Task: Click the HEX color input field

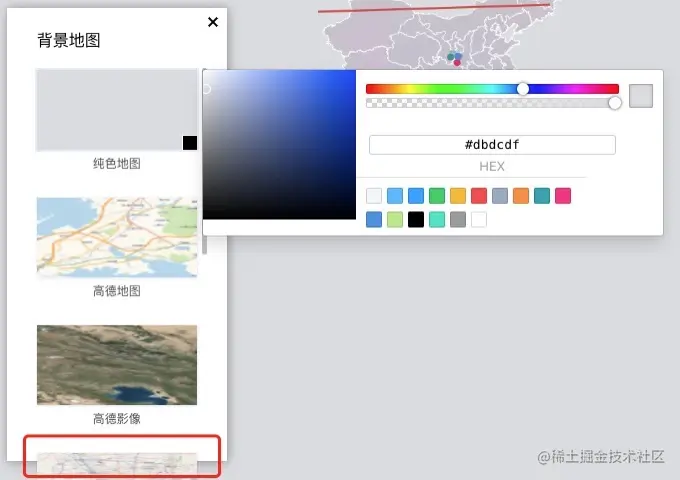Action: (x=492, y=145)
